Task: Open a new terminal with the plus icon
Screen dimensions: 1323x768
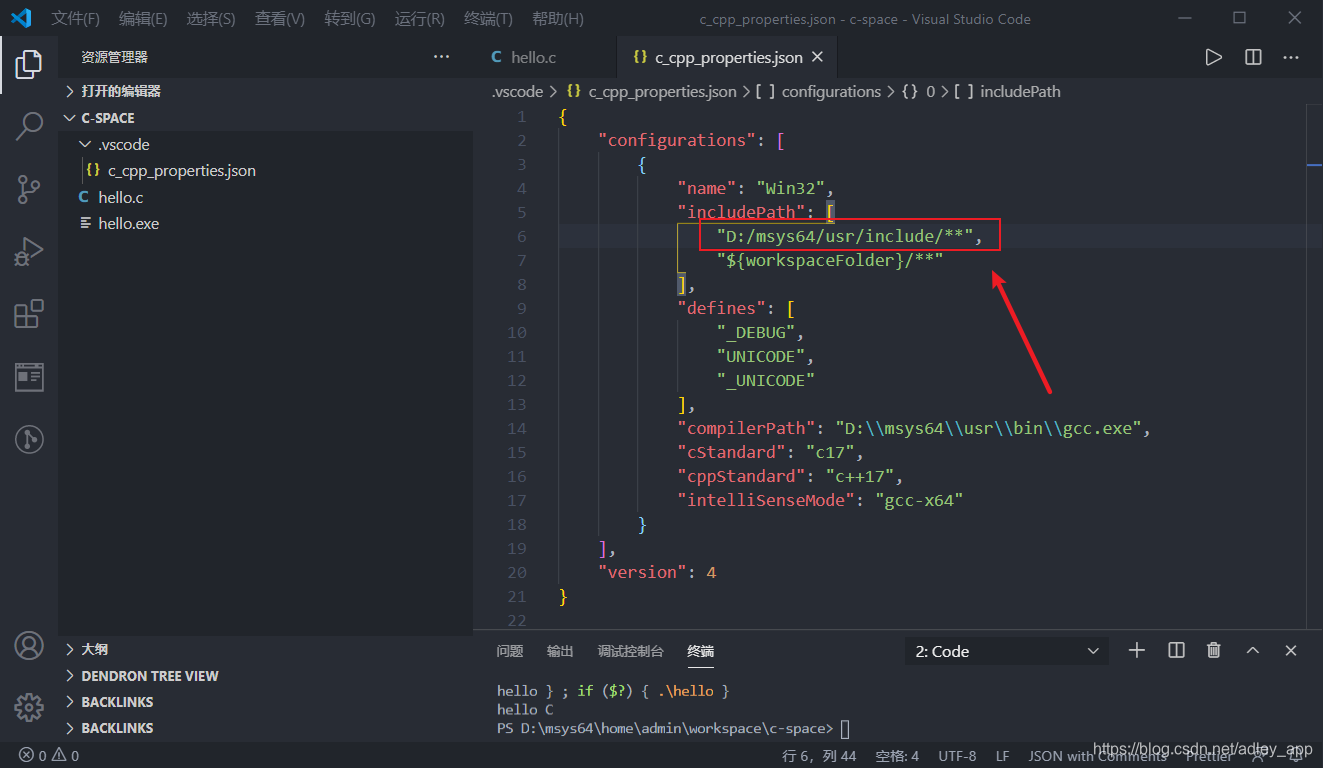Action: [x=1136, y=650]
